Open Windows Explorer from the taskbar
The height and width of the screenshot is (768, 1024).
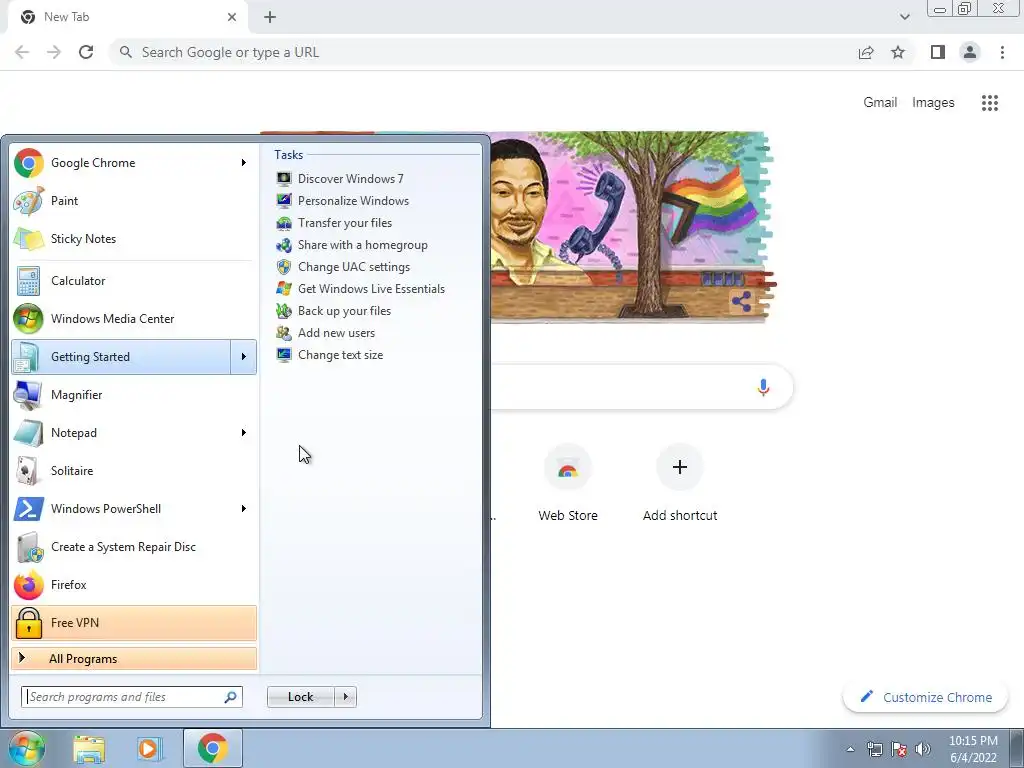[89, 749]
